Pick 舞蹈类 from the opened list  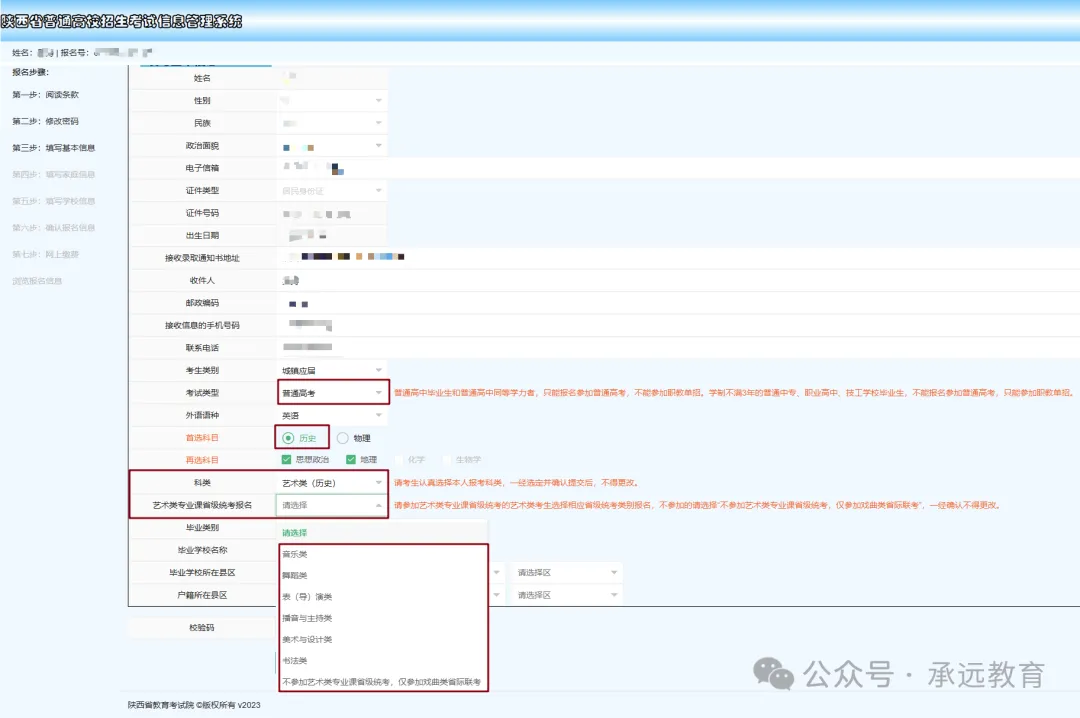384,575
